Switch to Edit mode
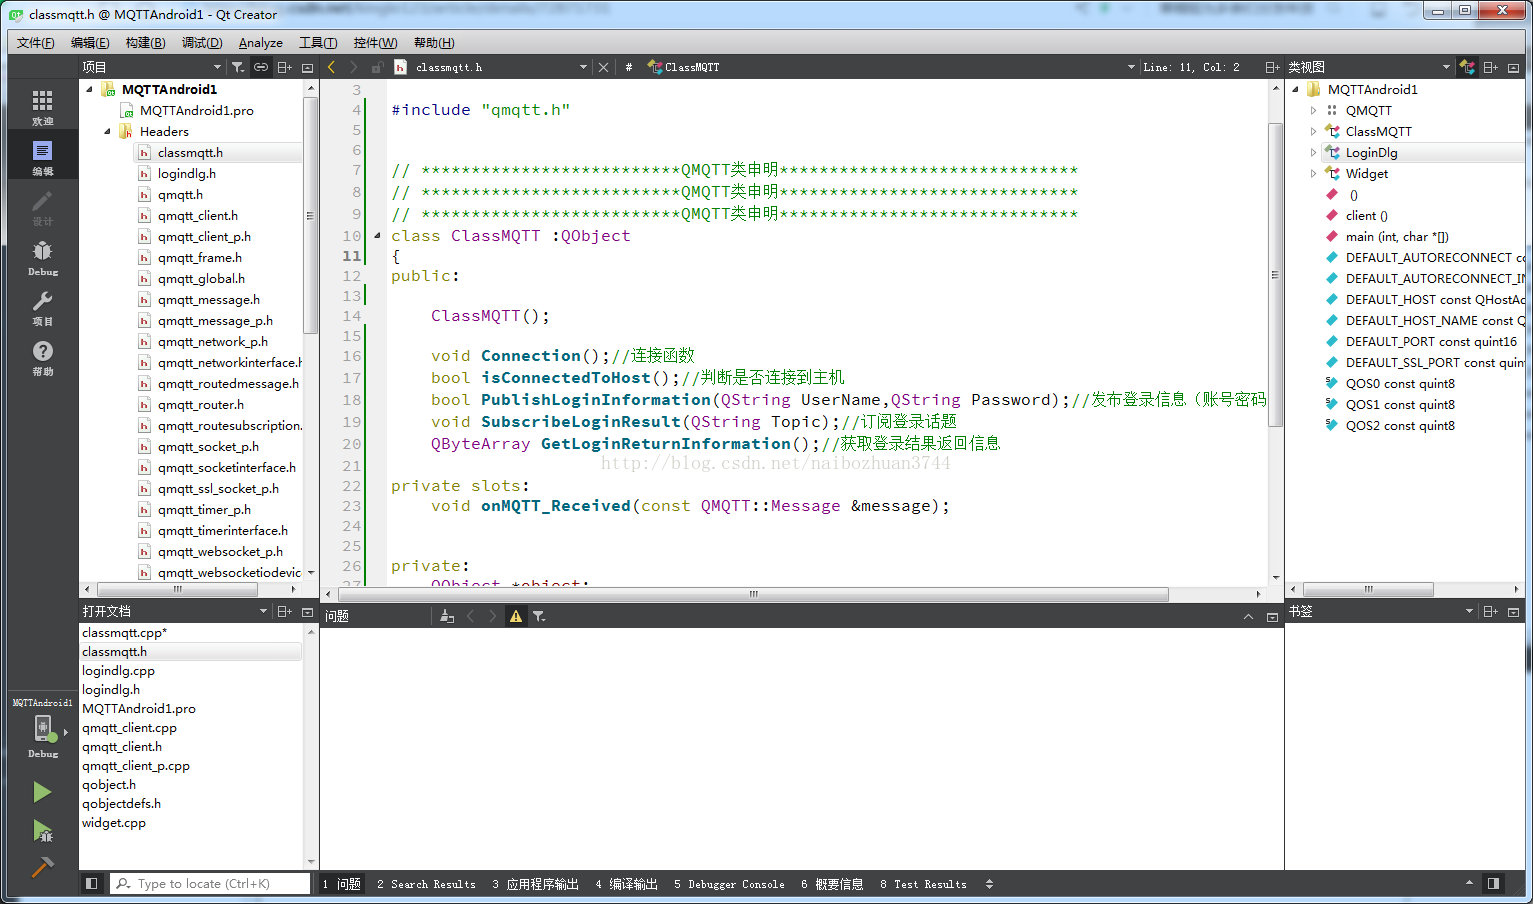 42,156
